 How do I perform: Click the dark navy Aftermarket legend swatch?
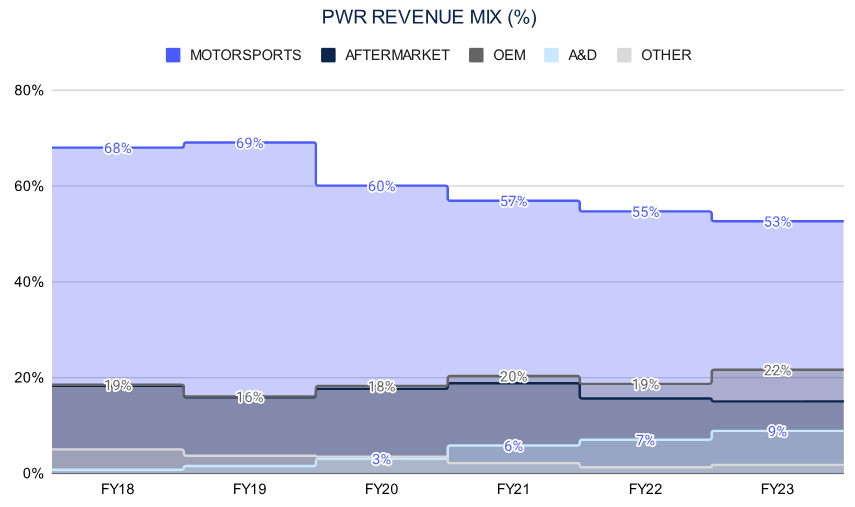coord(327,55)
